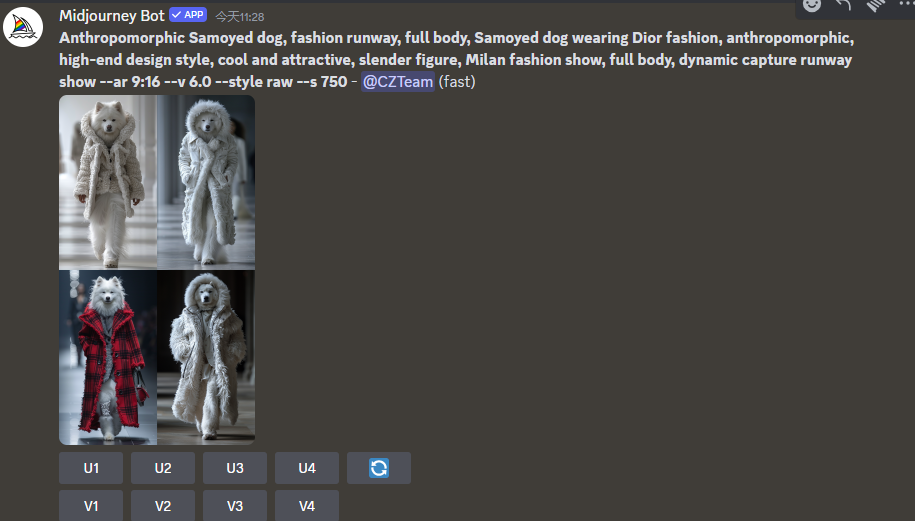Open the @CZTeam user mention
915x521 pixels.
point(397,82)
